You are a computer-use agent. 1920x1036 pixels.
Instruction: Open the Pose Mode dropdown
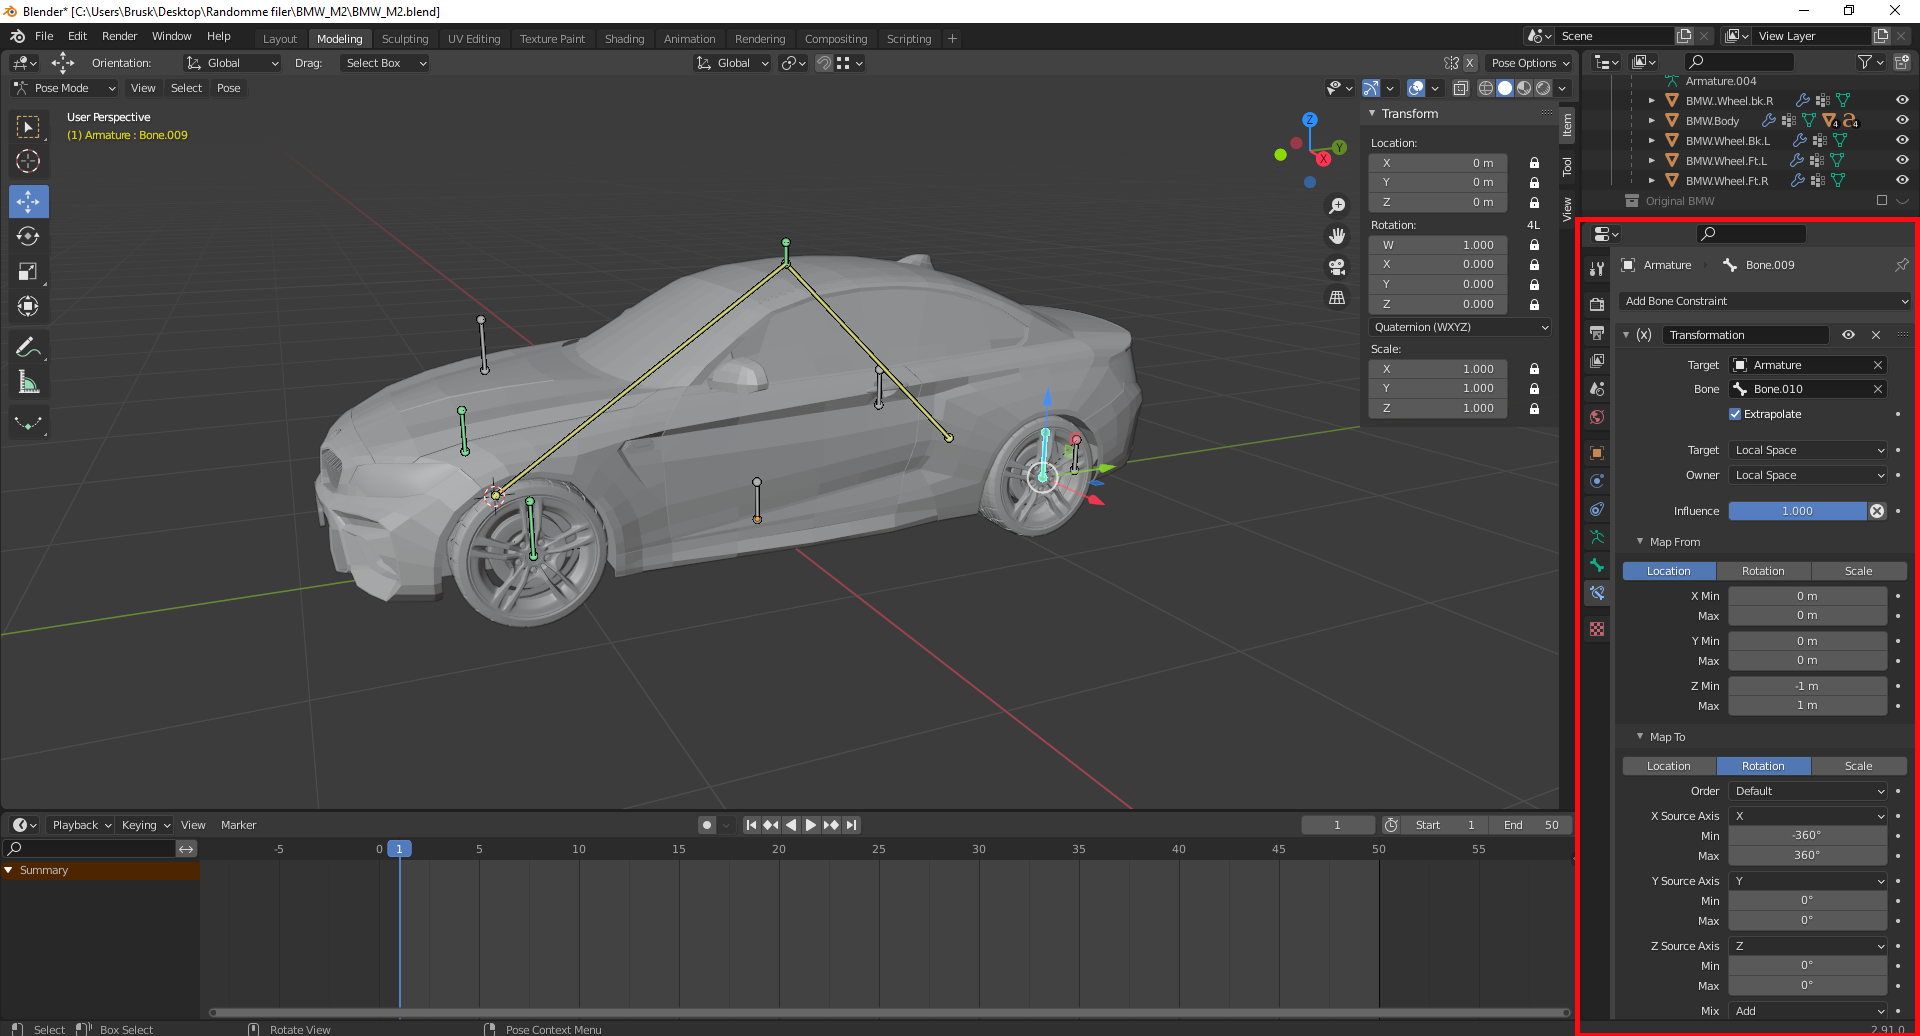[65, 88]
